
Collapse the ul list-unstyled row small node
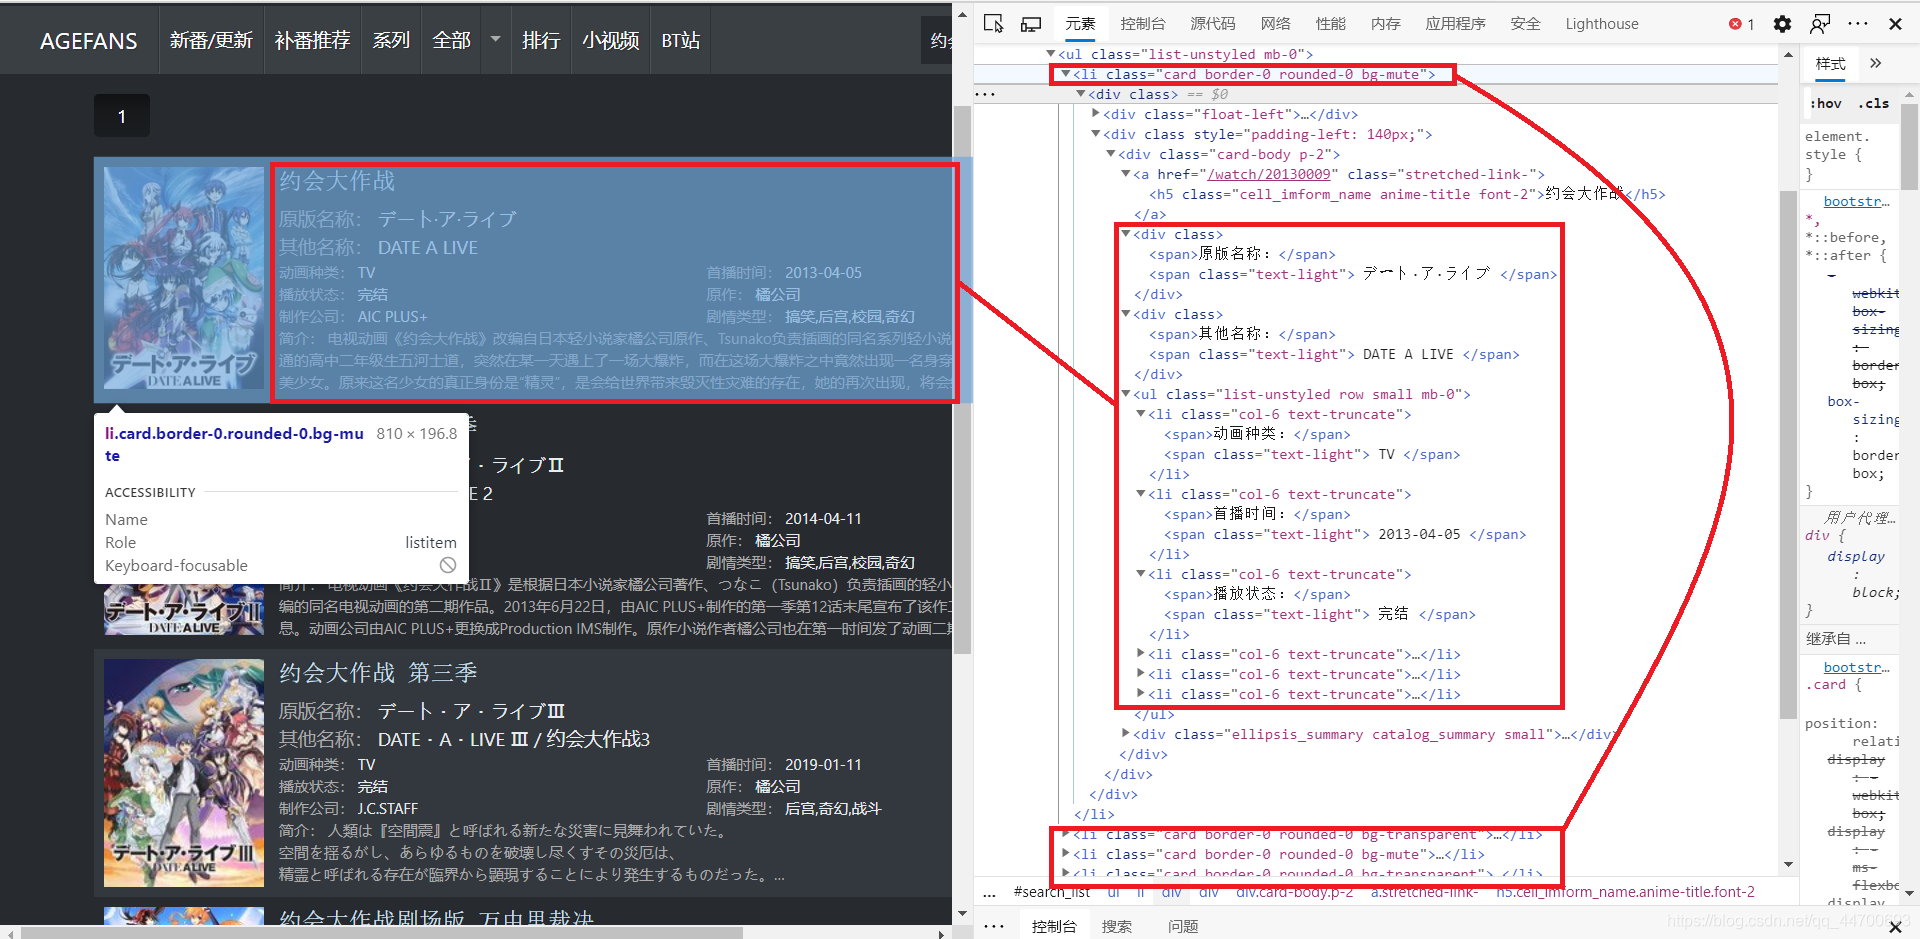point(1126,394)
